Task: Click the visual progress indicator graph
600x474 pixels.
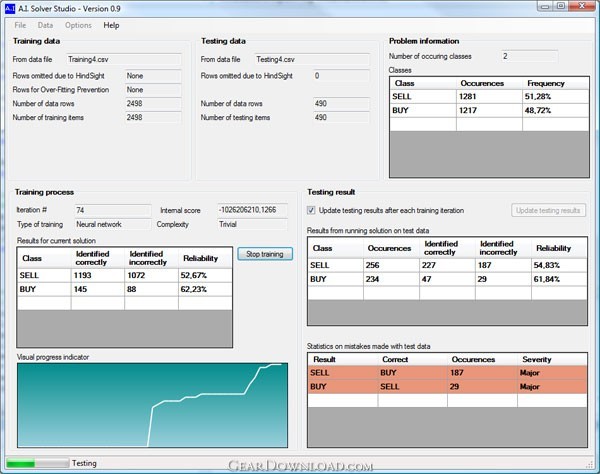Action: [152, 405]
